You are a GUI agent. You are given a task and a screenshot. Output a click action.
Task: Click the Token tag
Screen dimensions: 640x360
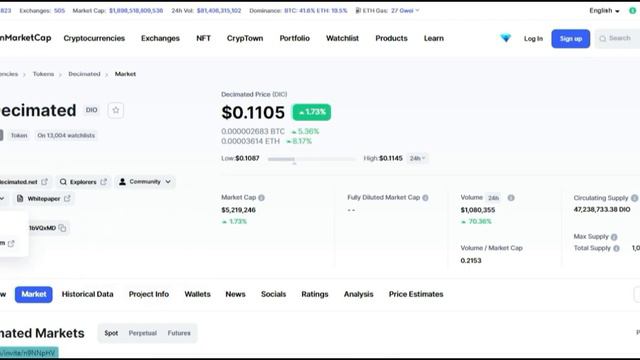(19, 135)
